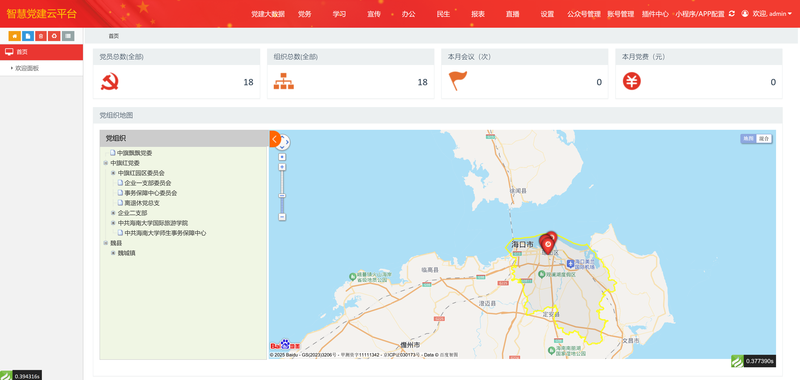Viewport: 800px width, 380px height.
Task: Open the 宣传 menu
Action: [374, 14]
